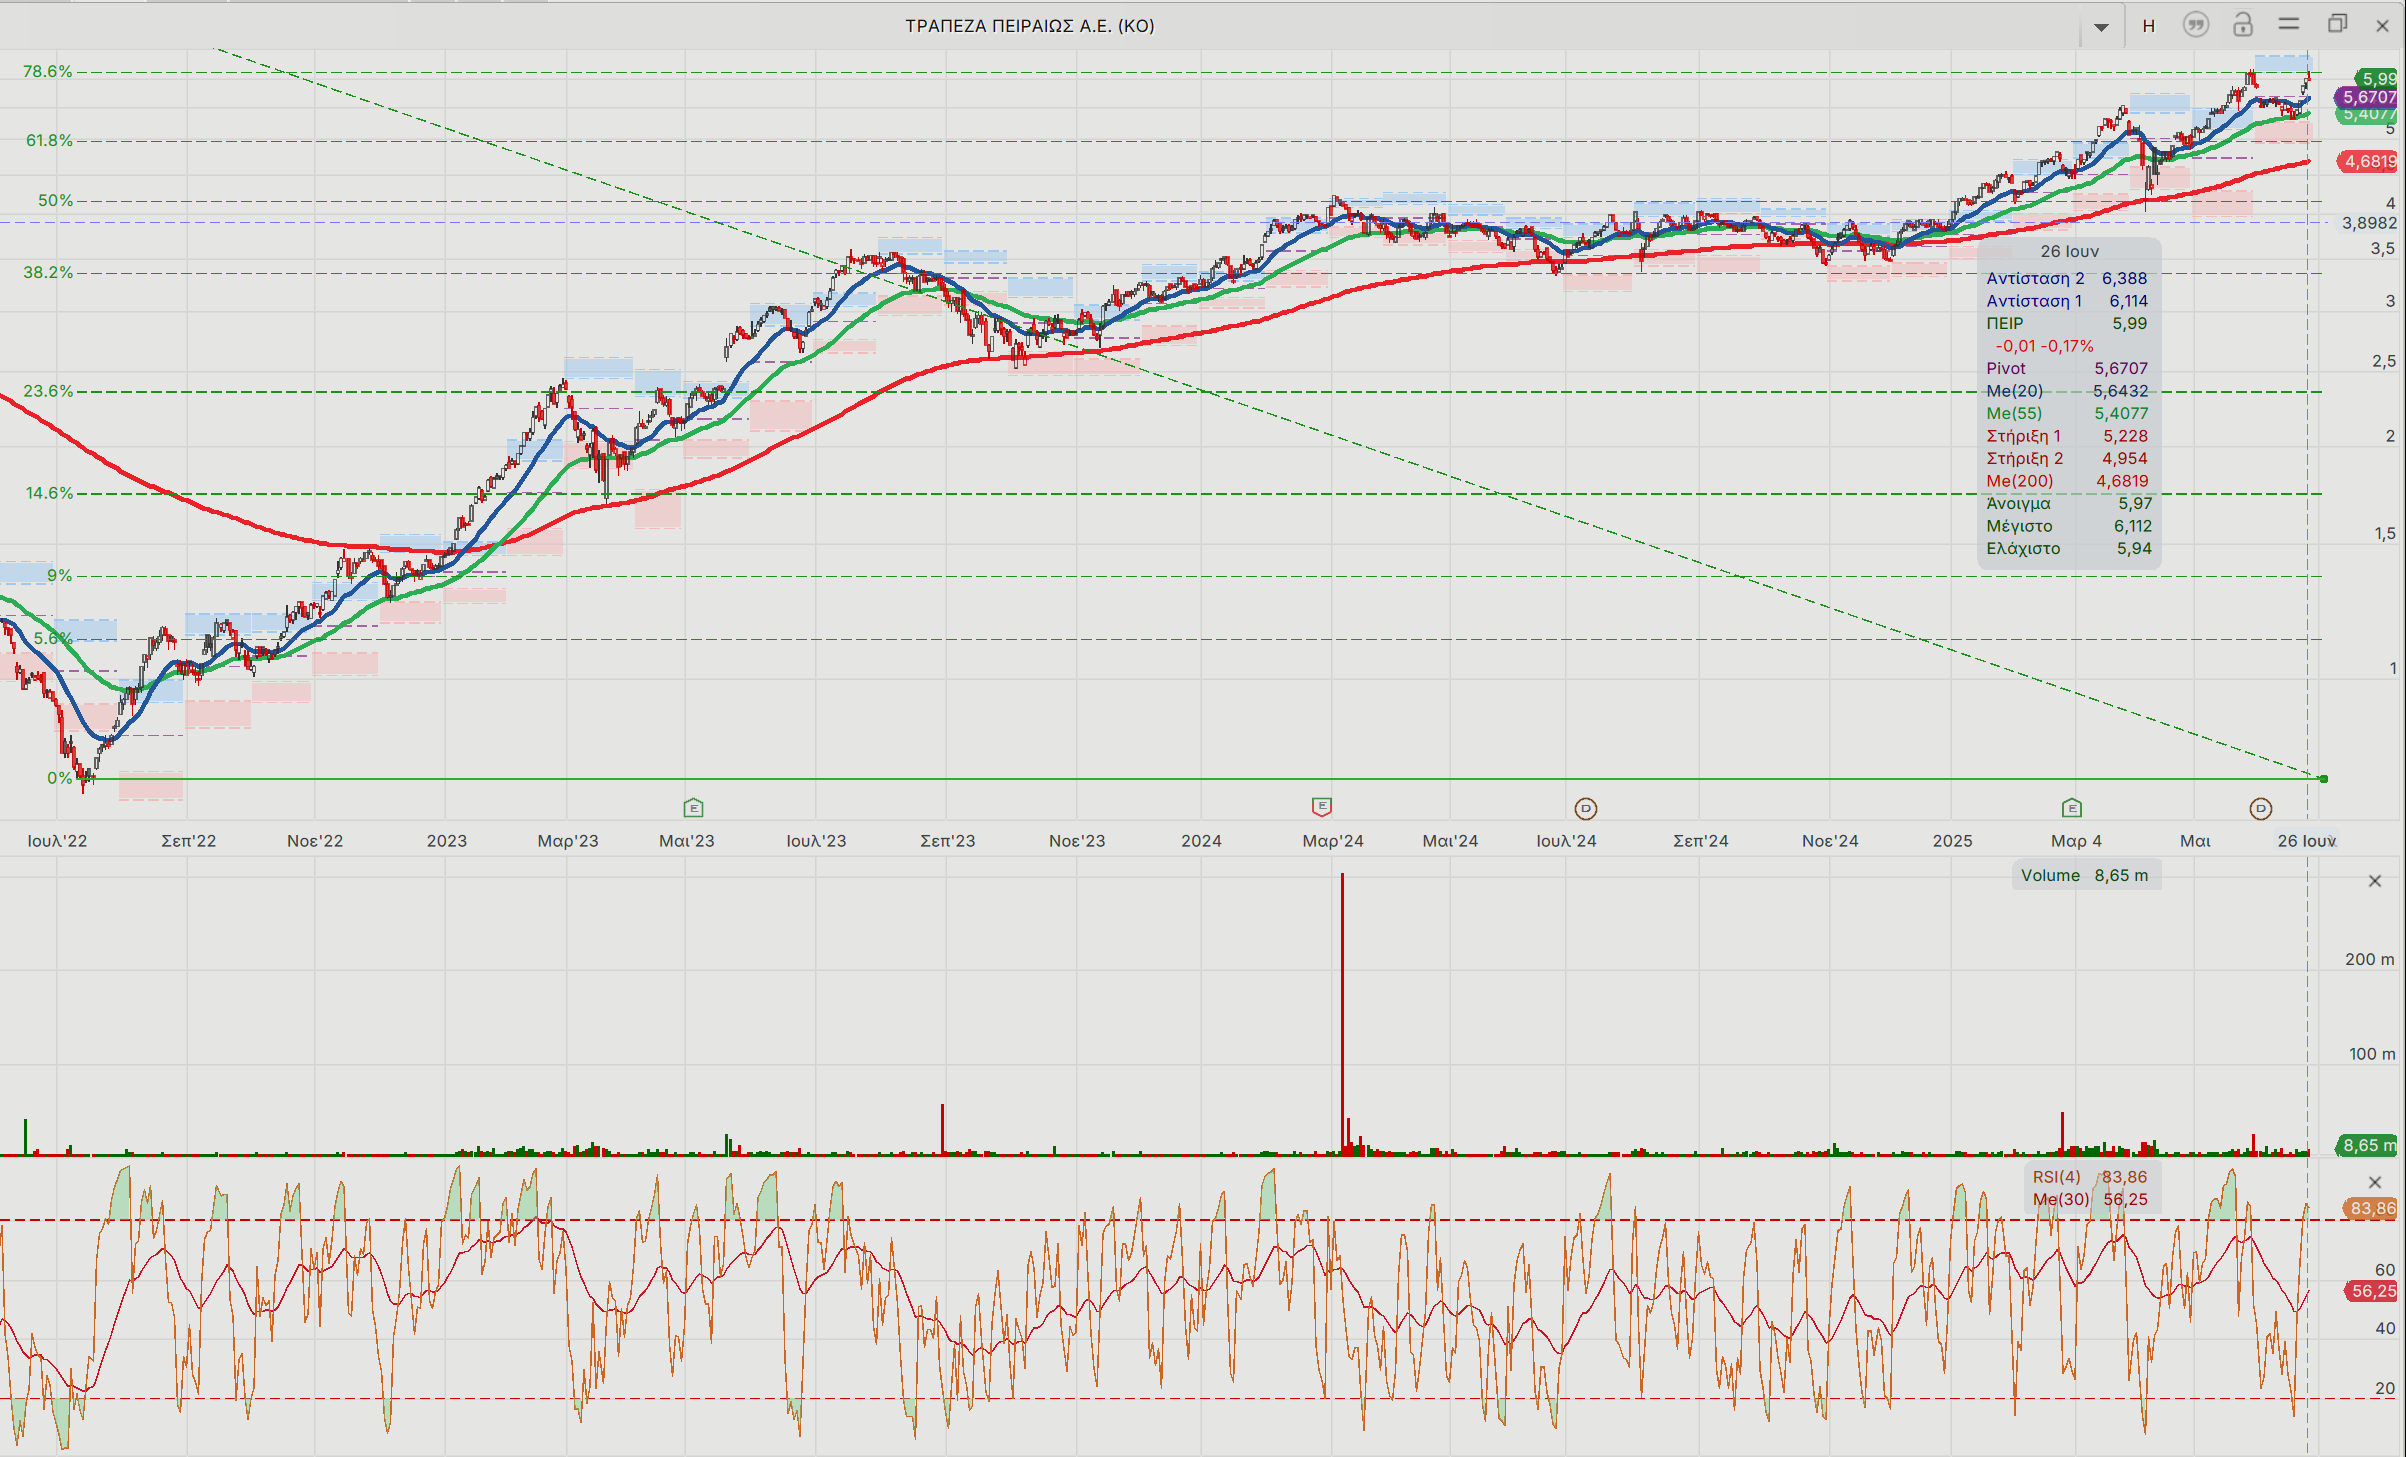Click the Στήριξη 1 row in the tooltip

click(x=2067, y=436)
